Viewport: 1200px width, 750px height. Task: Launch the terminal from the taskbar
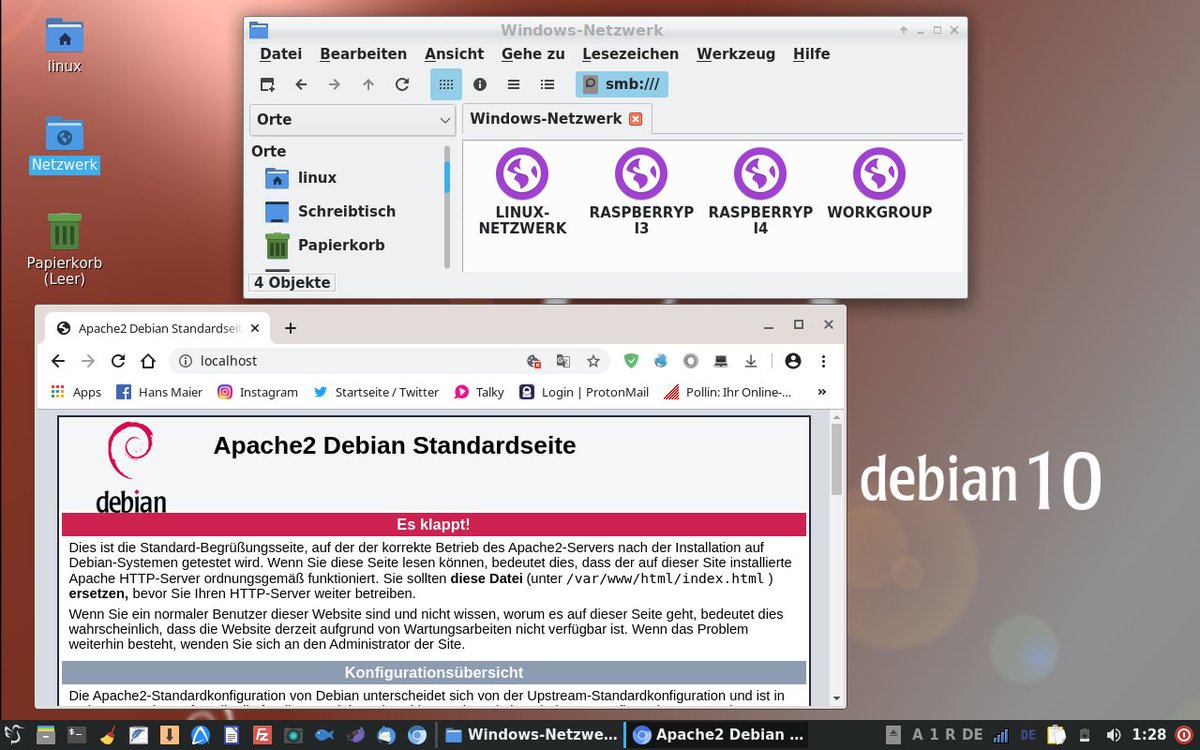pos(76,735)
